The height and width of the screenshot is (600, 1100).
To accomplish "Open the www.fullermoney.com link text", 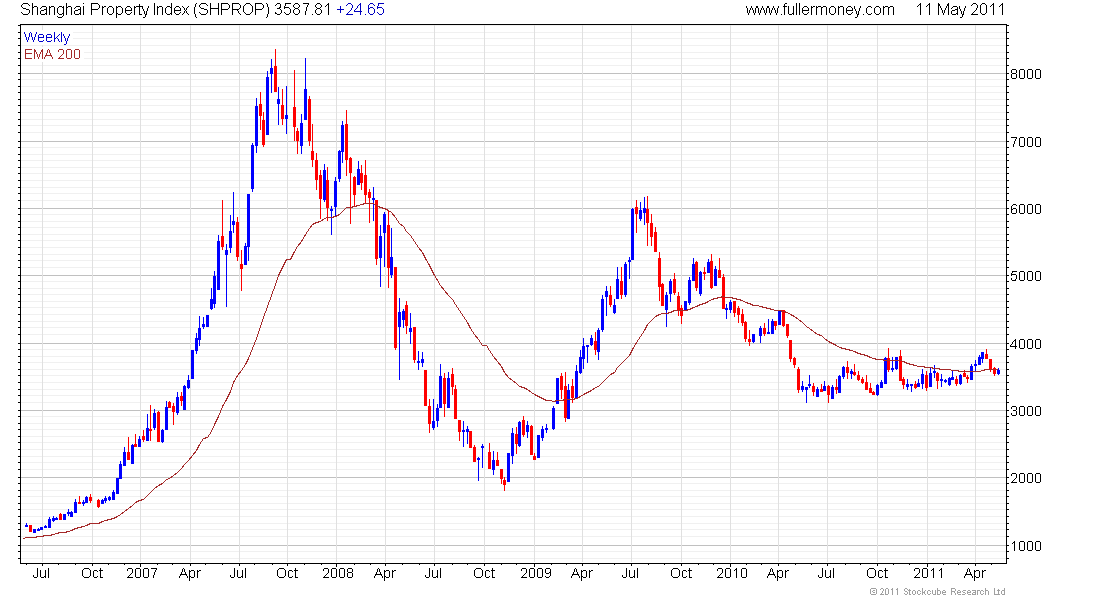I will point(820,10).
